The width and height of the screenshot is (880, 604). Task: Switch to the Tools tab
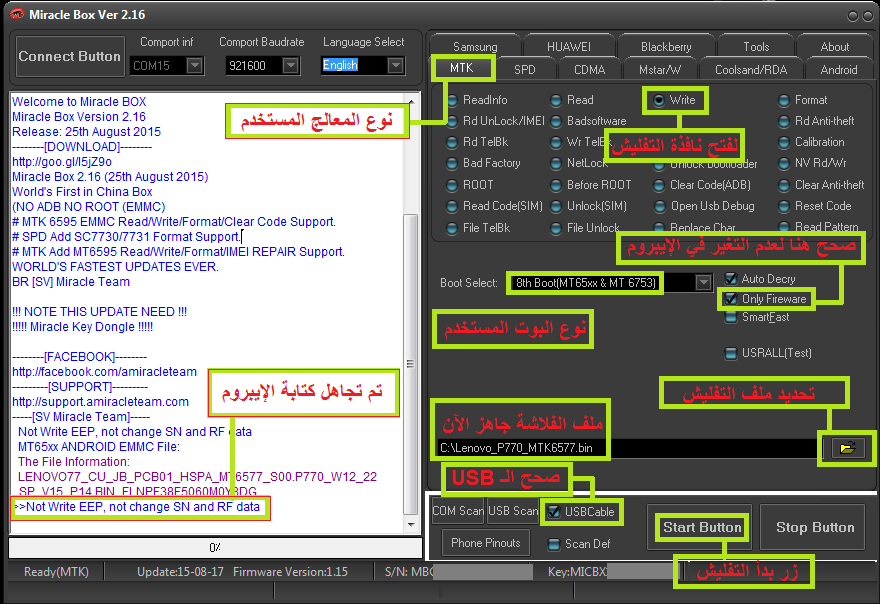coord(757,47)
